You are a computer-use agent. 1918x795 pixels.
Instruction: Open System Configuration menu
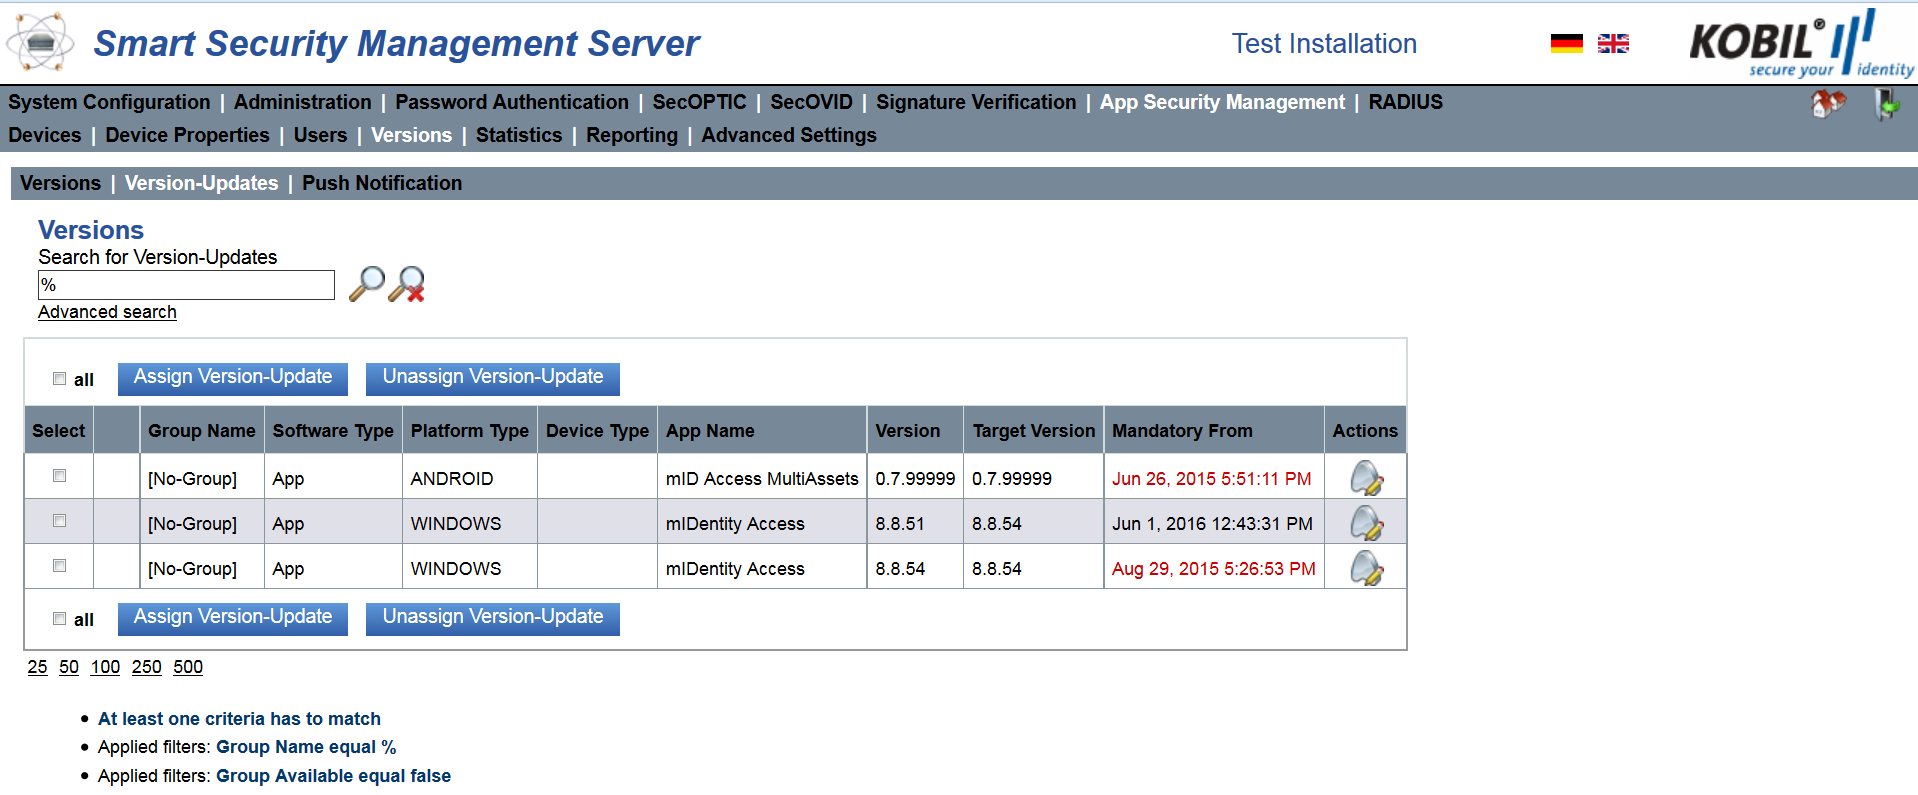click(x=109, y=102)
